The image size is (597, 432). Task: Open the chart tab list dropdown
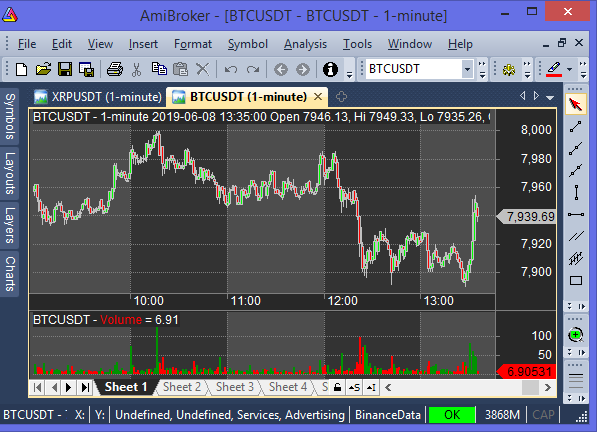550,97
